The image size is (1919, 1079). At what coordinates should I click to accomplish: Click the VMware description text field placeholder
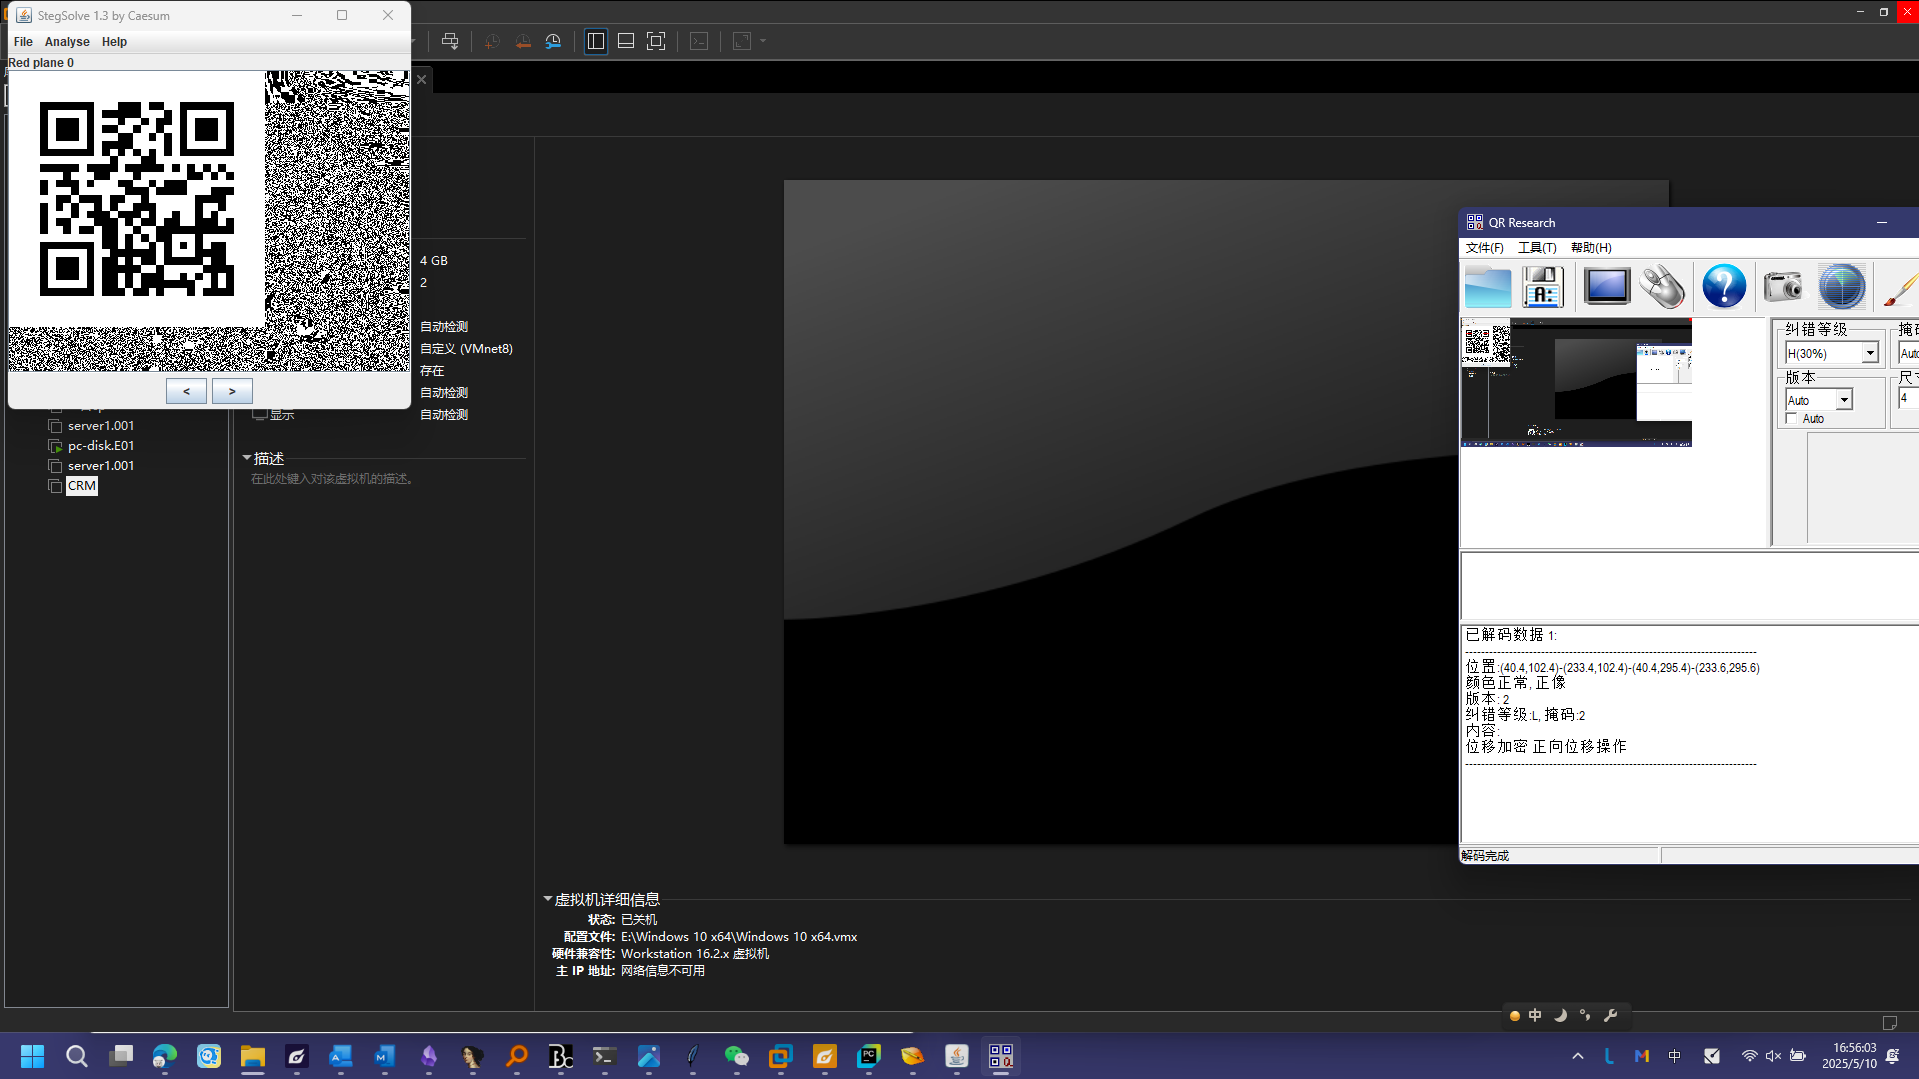332,479
